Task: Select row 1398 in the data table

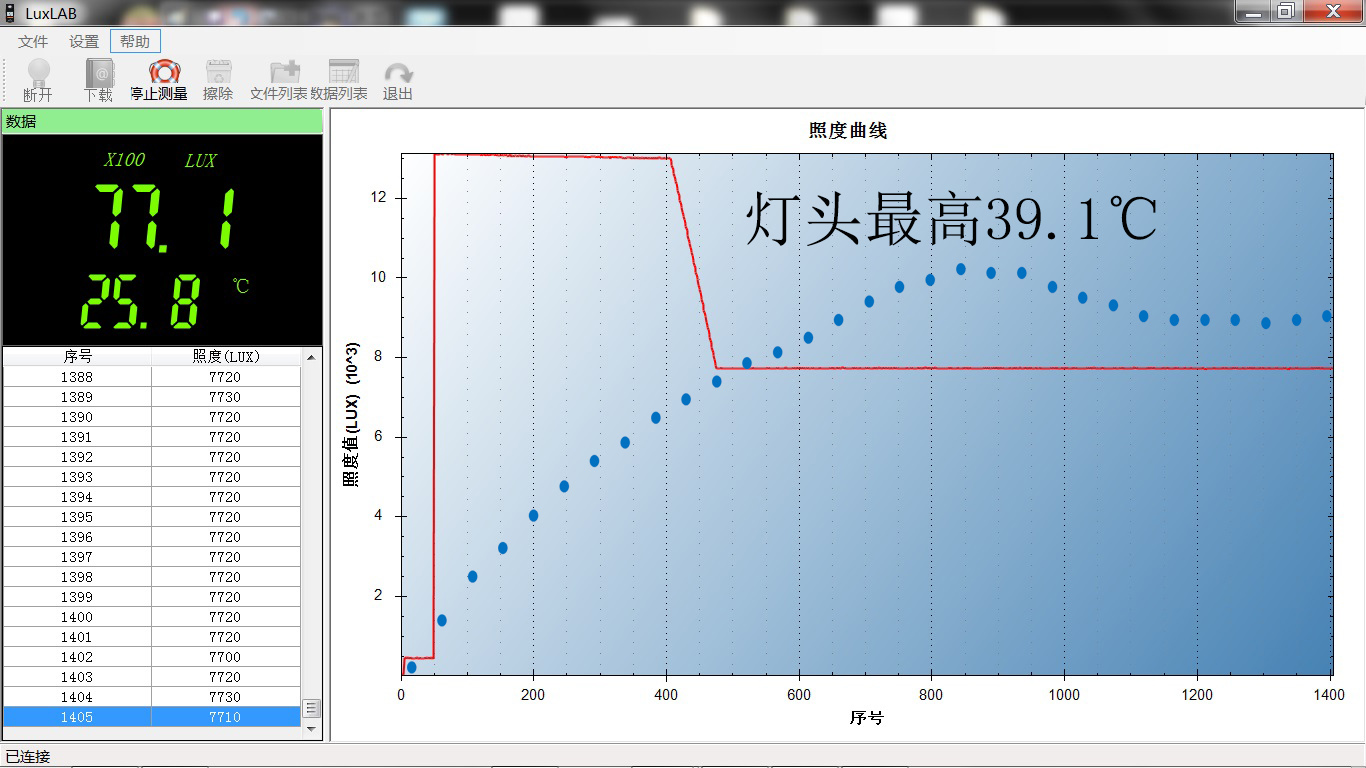Action: tap(152, 577)
